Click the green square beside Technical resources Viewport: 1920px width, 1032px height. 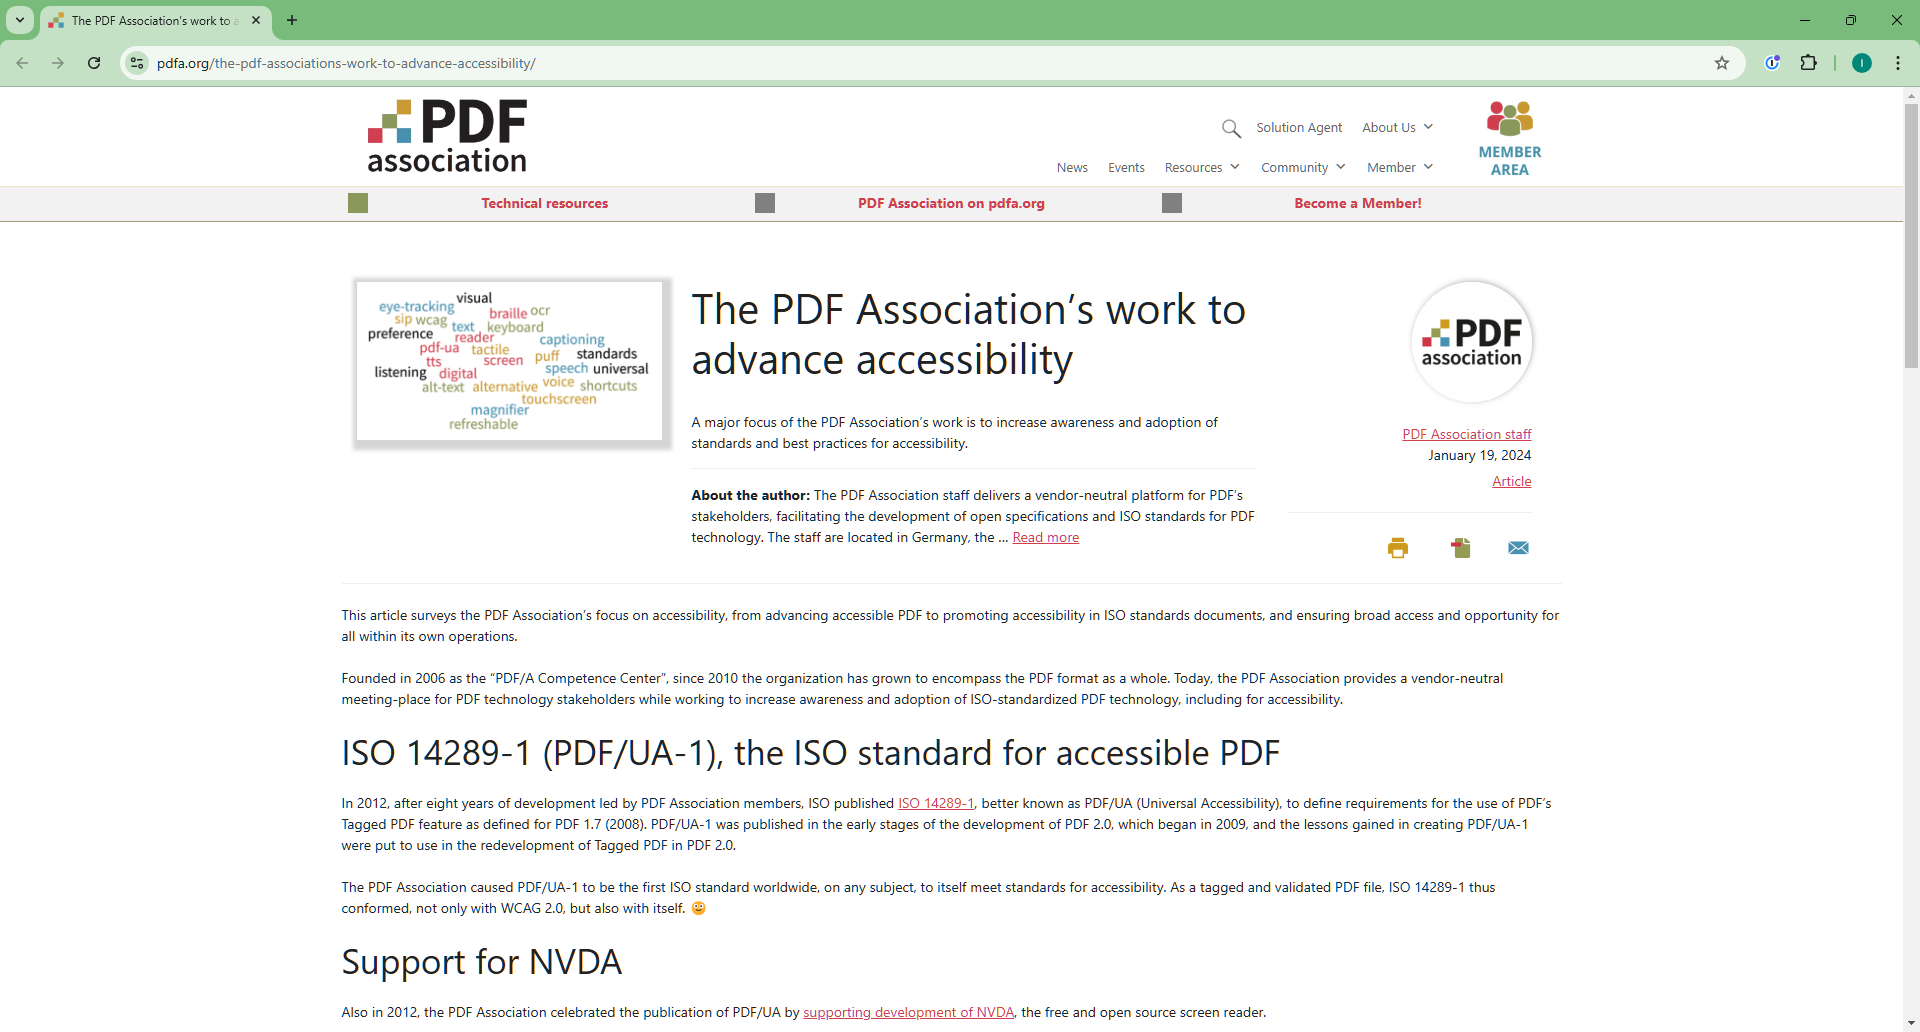[x=358, y=203]
